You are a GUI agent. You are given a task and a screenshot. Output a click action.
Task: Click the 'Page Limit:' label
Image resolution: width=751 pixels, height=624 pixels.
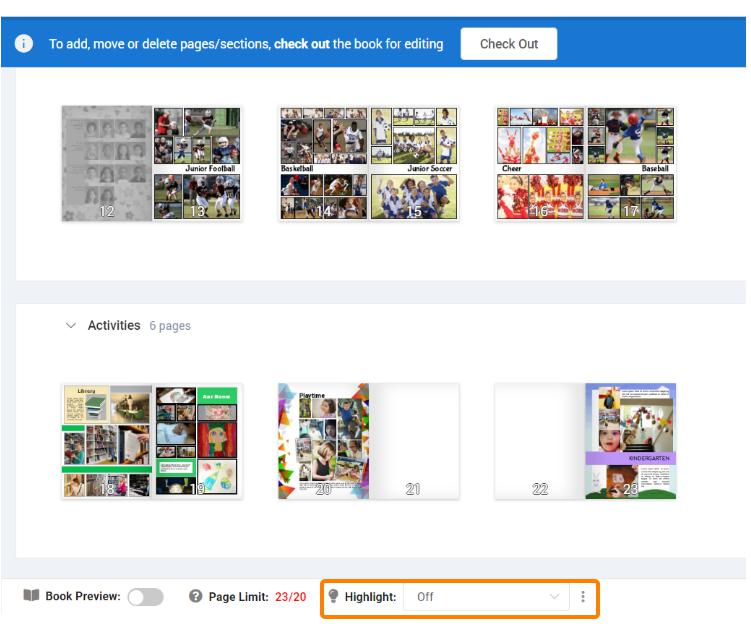coord(239,597)
